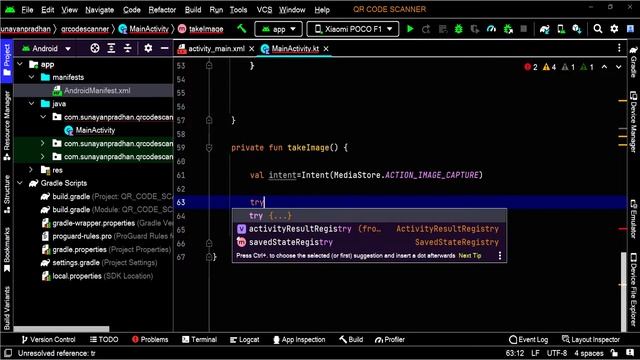Click the warnings count indicator showing 4
The width and height of the screenshot is (640, 360).
click(549, 67)
